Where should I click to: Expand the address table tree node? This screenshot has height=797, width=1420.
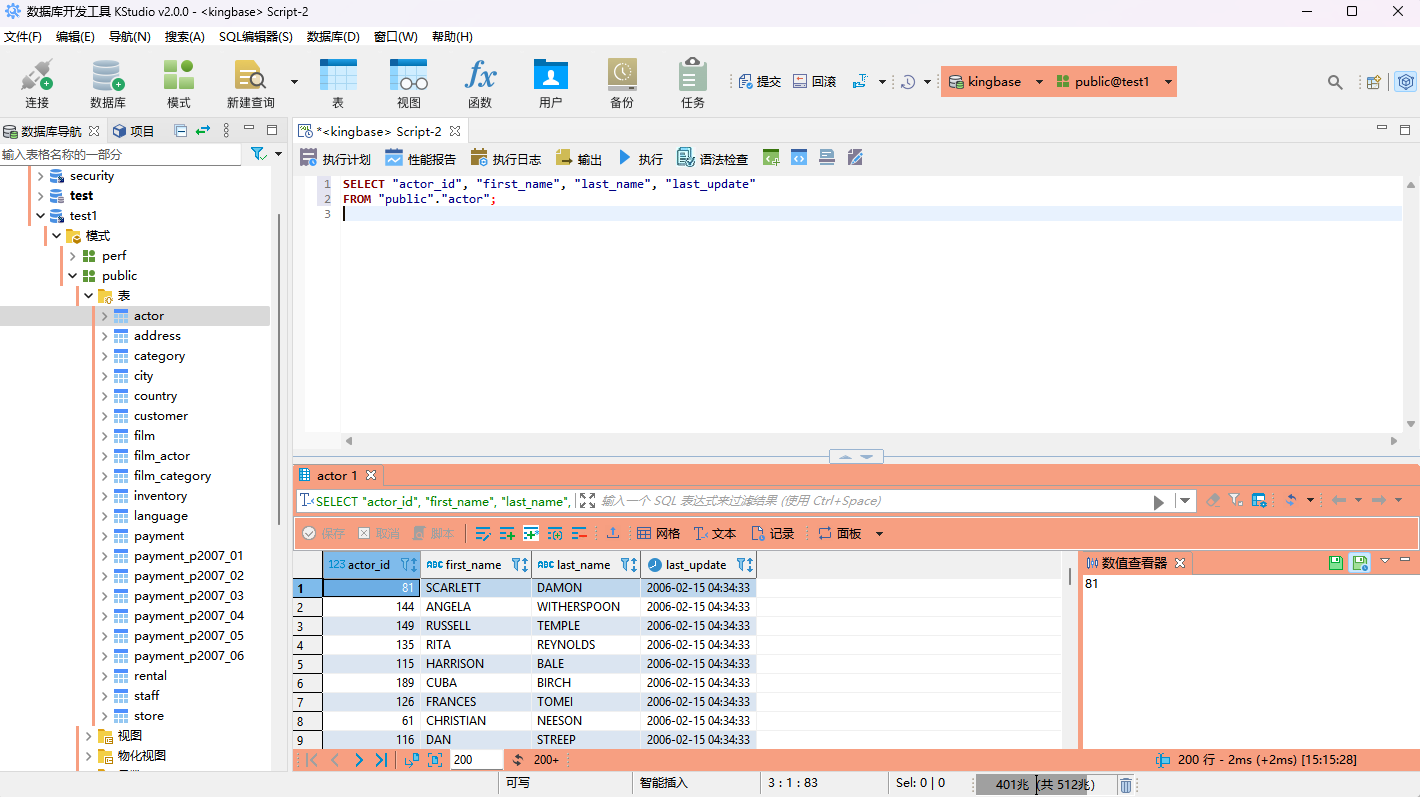click(104, 336)
